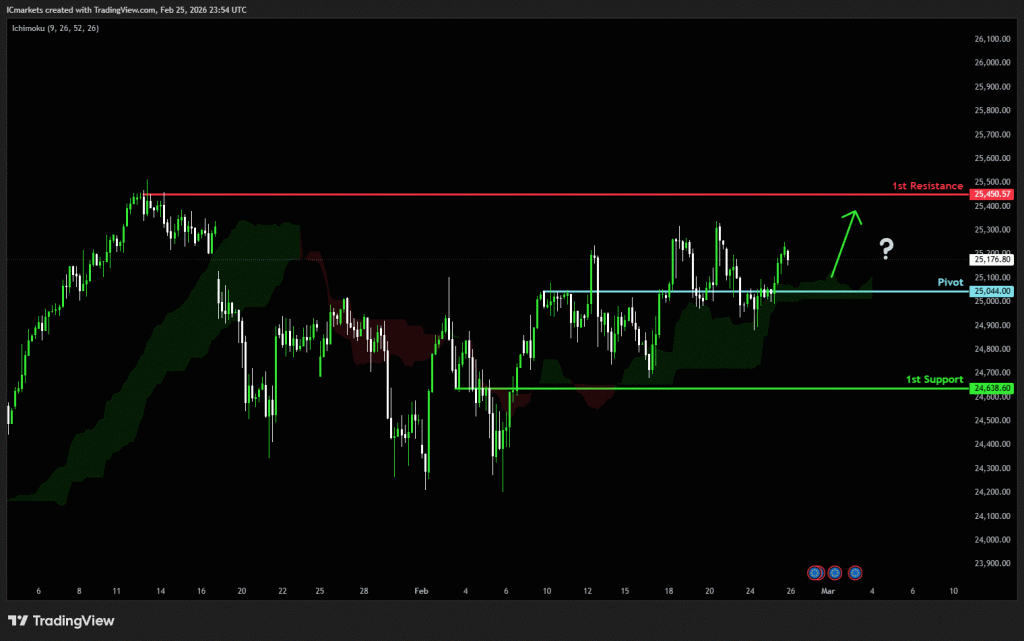Select the Pivot text label

click(949, 283)
